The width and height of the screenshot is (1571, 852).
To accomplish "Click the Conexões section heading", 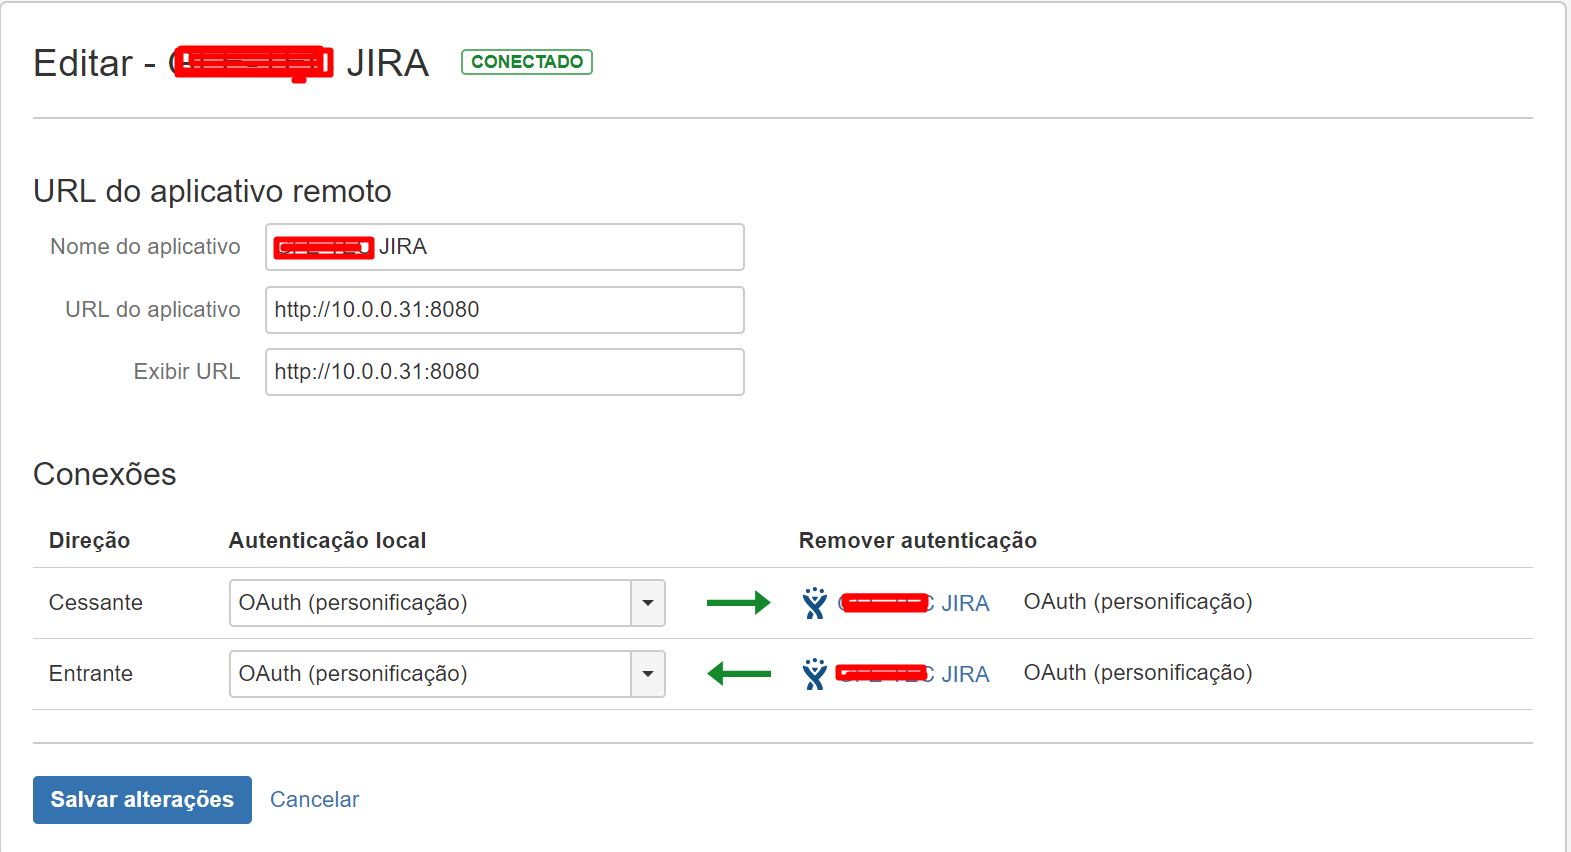I will coord(105,474).
